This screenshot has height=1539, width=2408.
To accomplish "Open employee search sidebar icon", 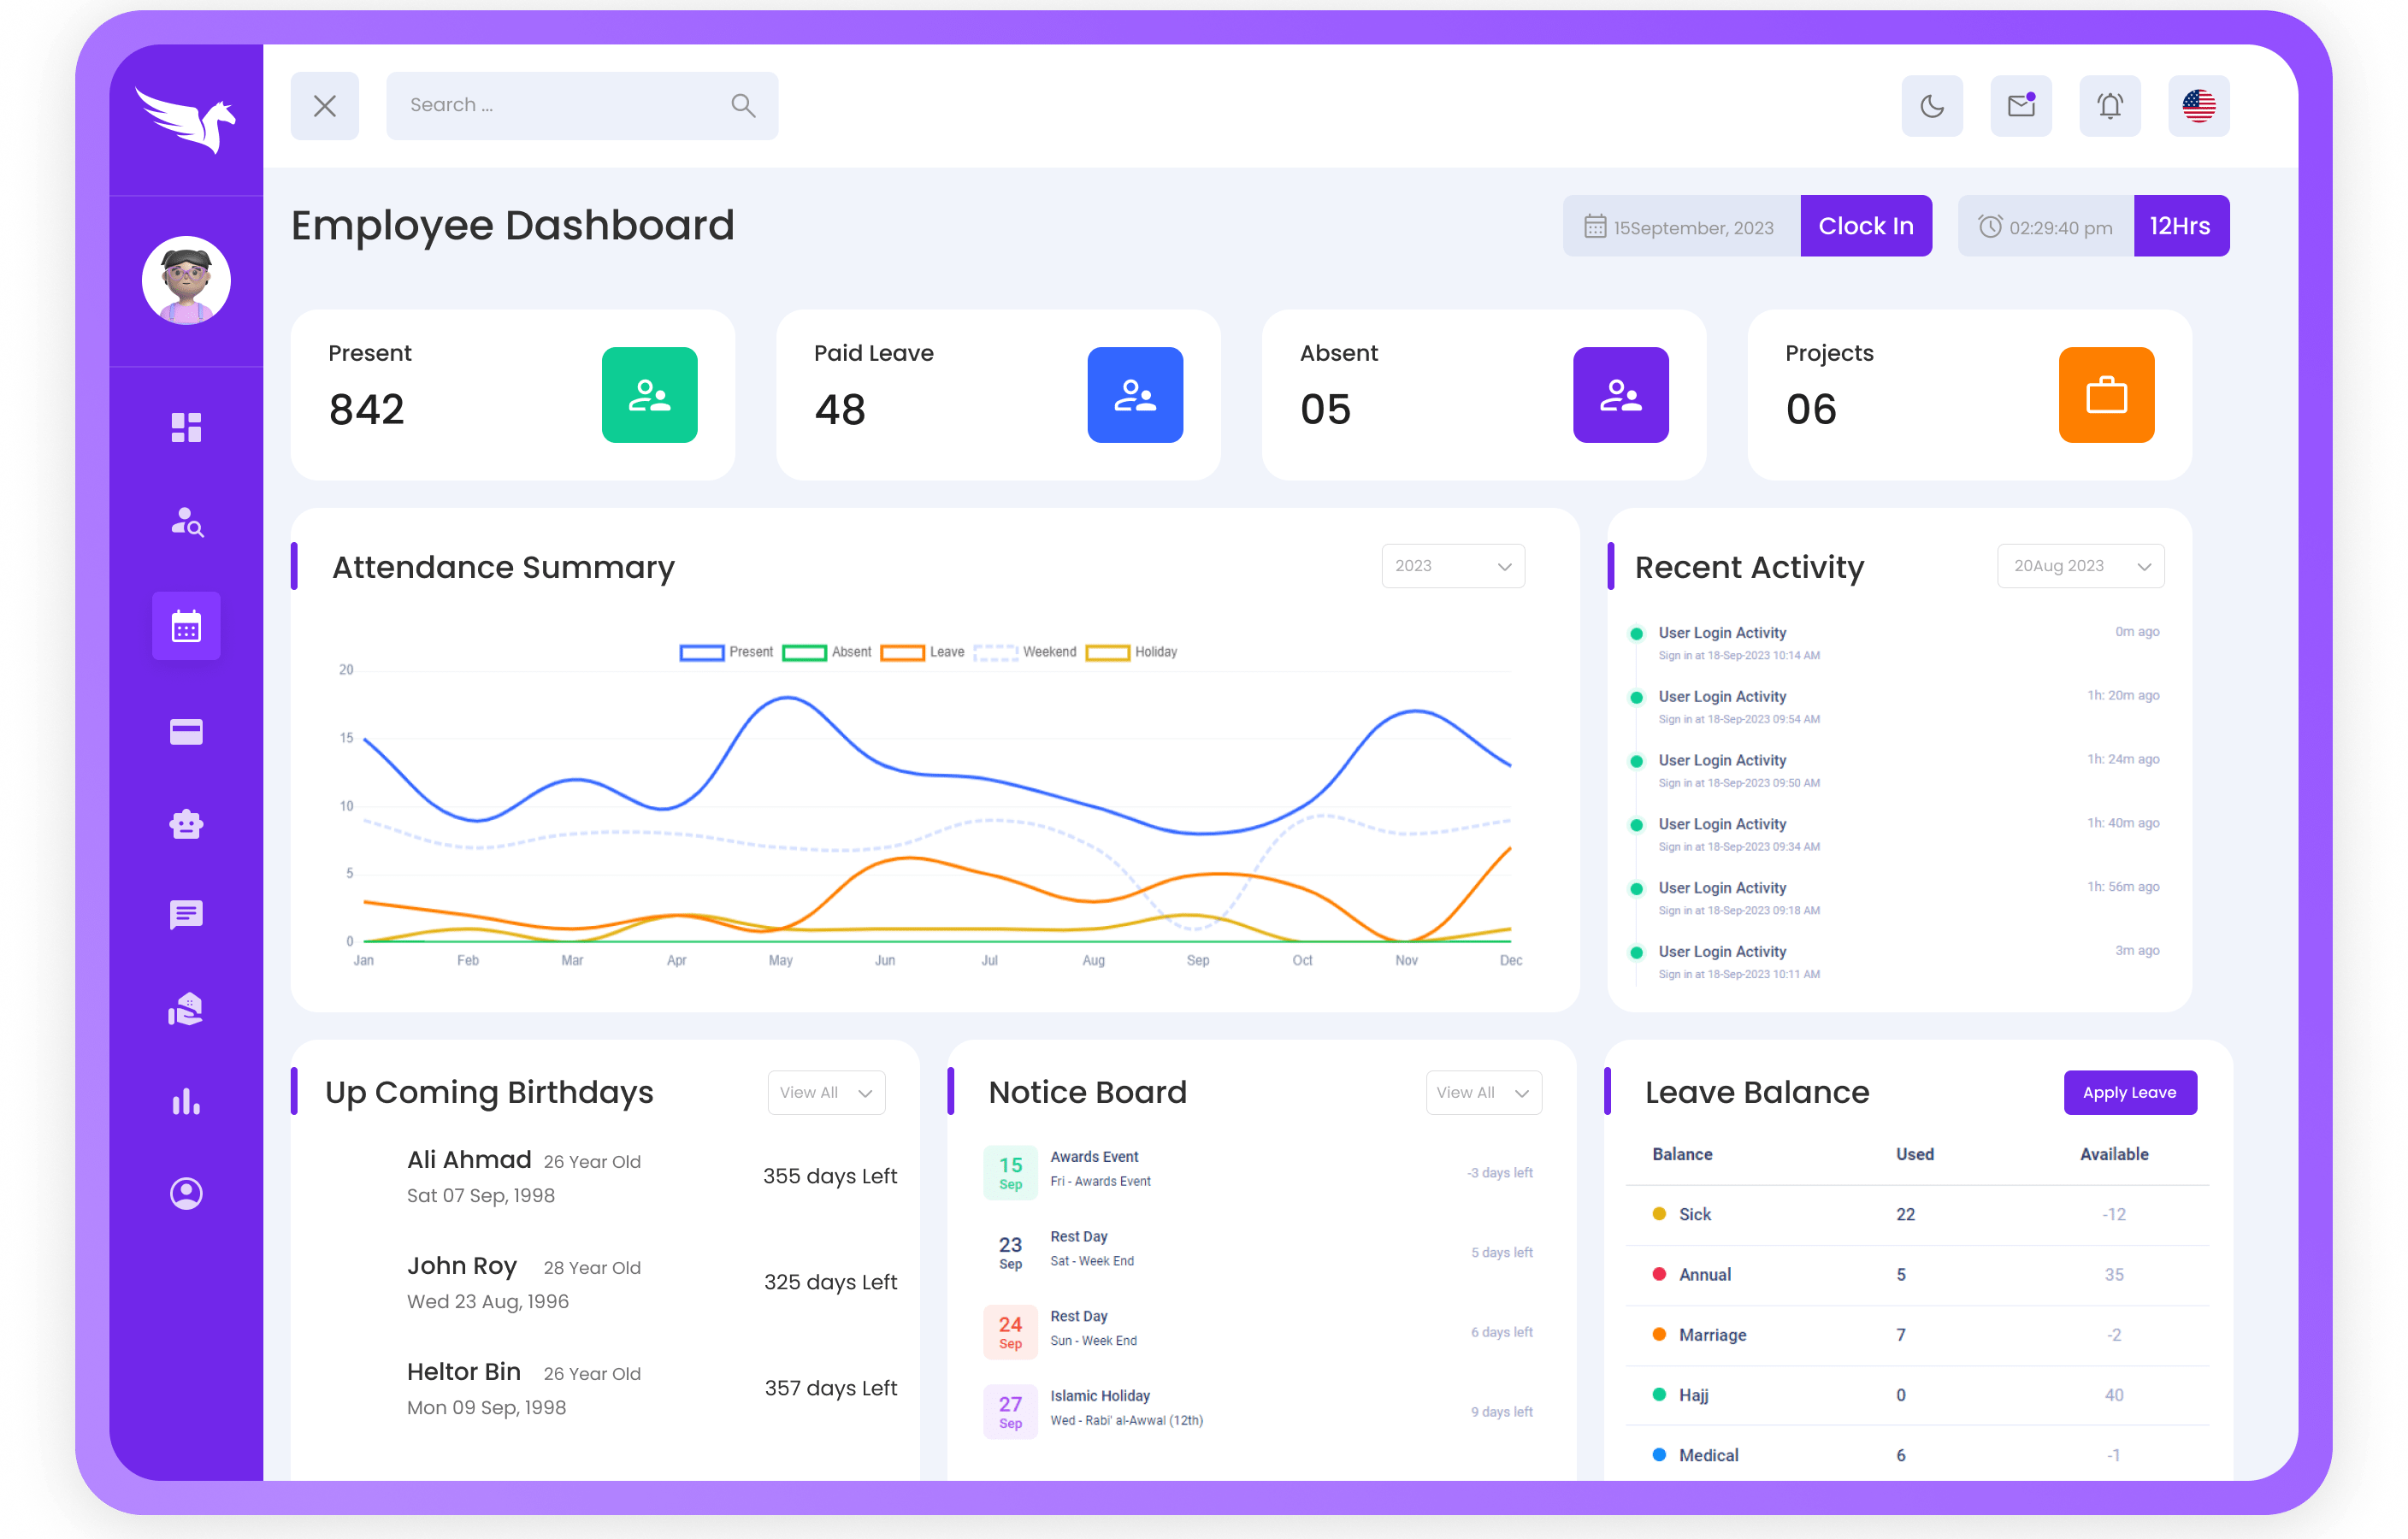I will click(x=186, y=522).
